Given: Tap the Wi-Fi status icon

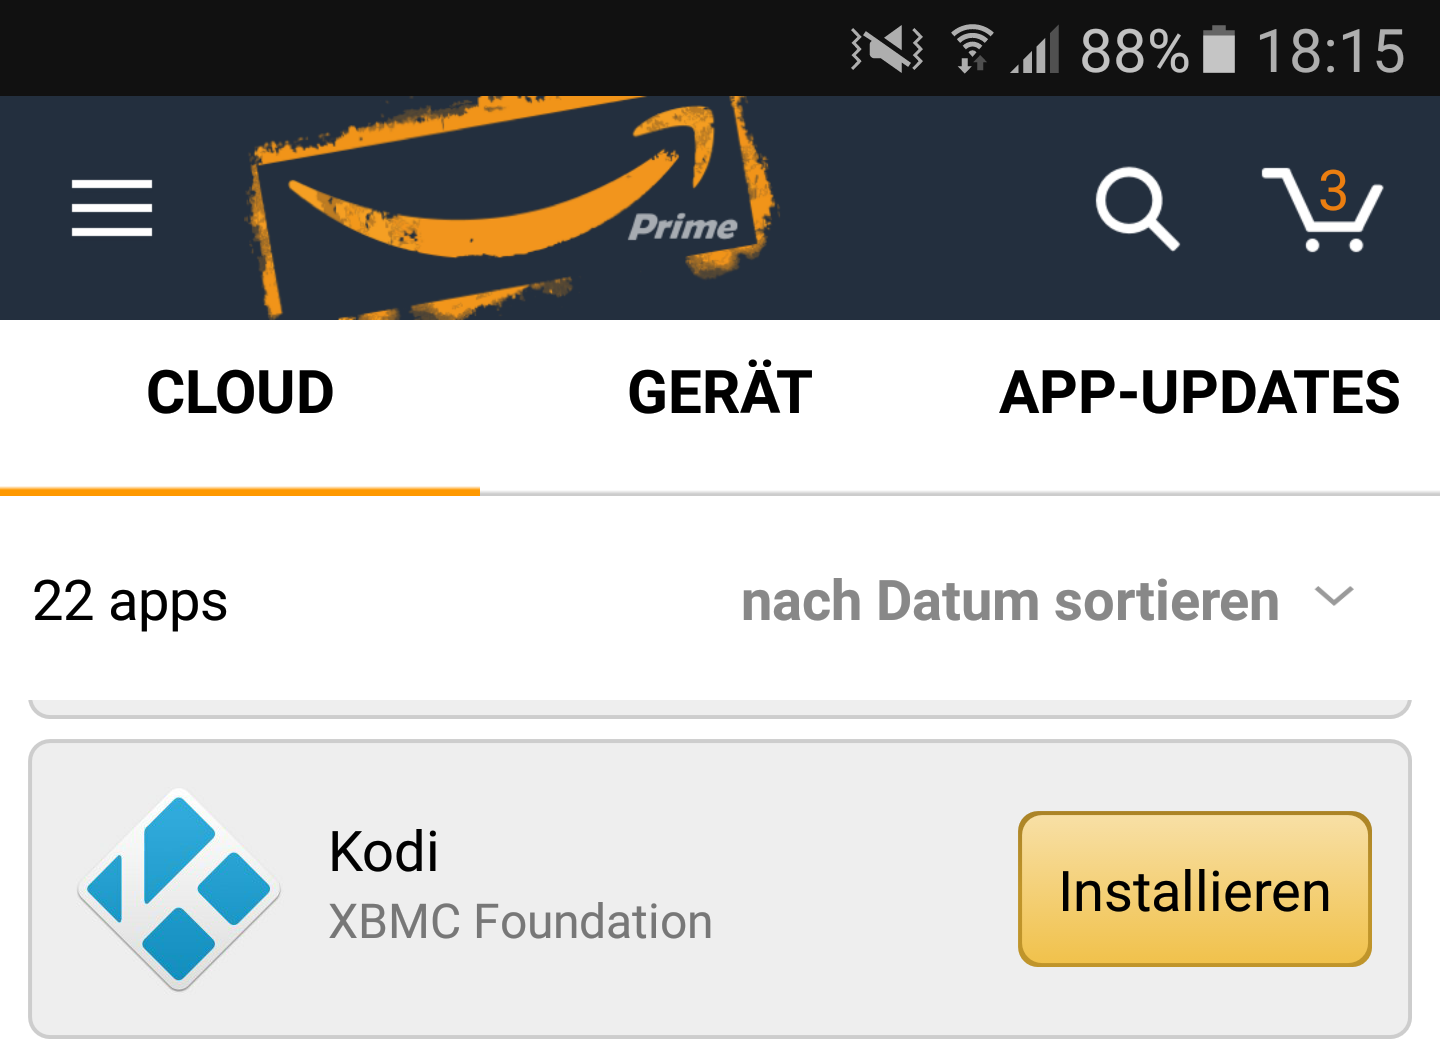Looking at the screenshot, I should pyautogui.click(x=971, y=49).
